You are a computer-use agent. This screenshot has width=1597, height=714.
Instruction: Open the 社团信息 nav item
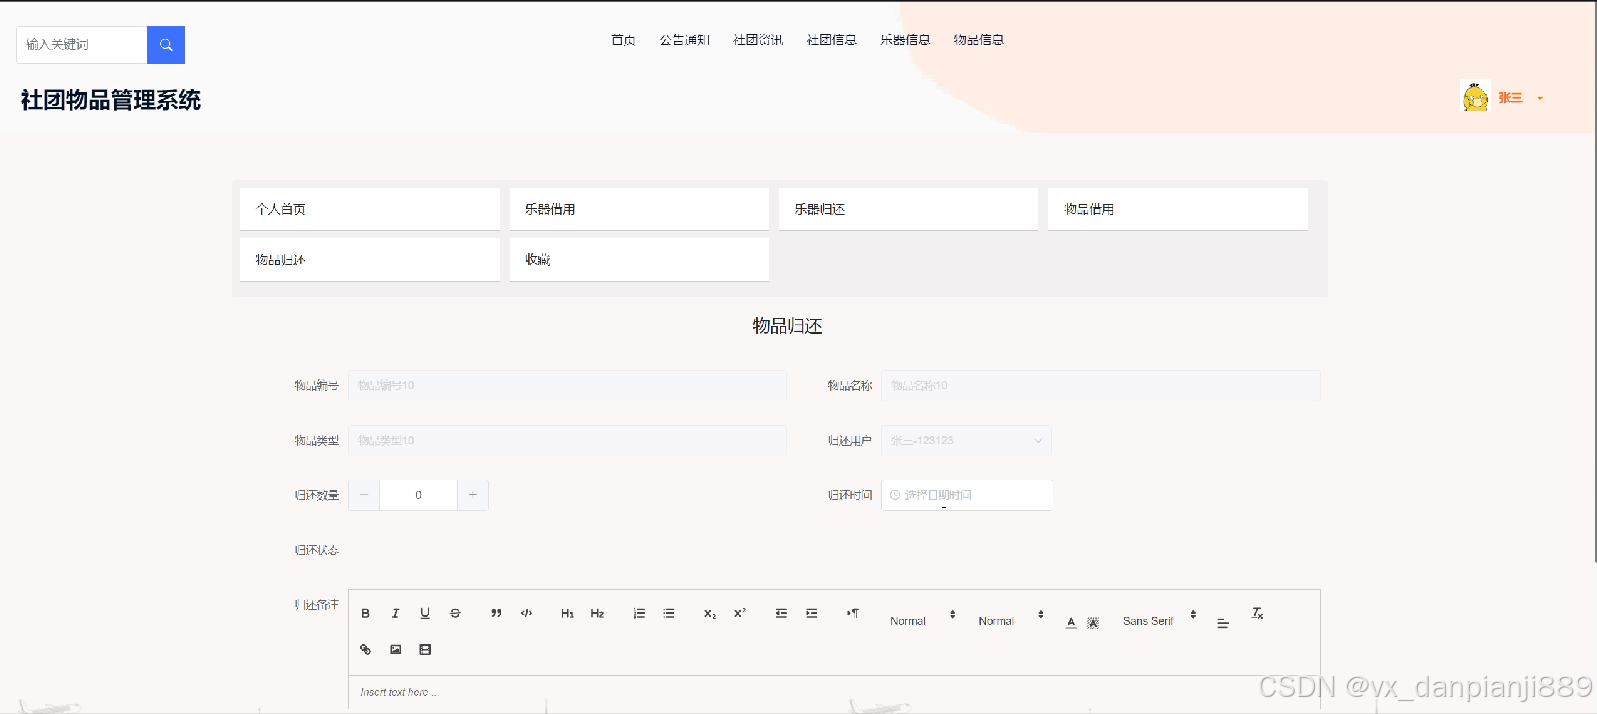(x=832, y=40)
